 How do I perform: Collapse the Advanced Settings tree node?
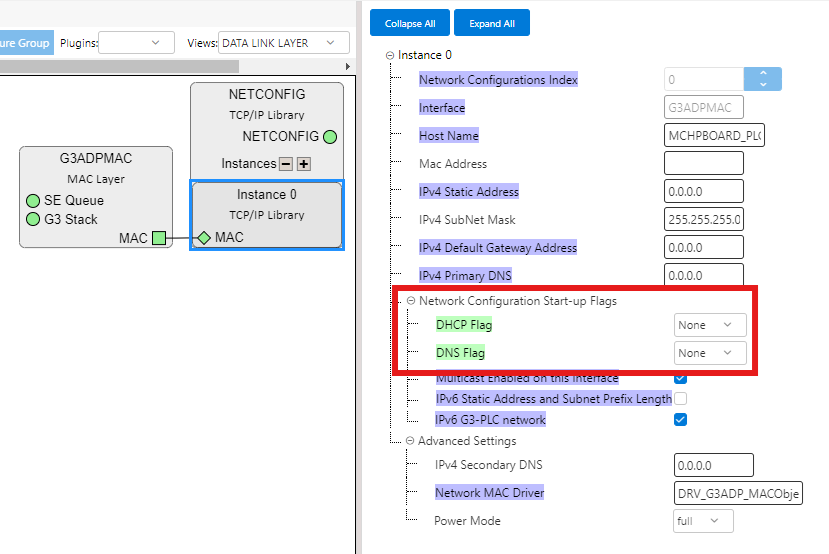coord(410,441)
